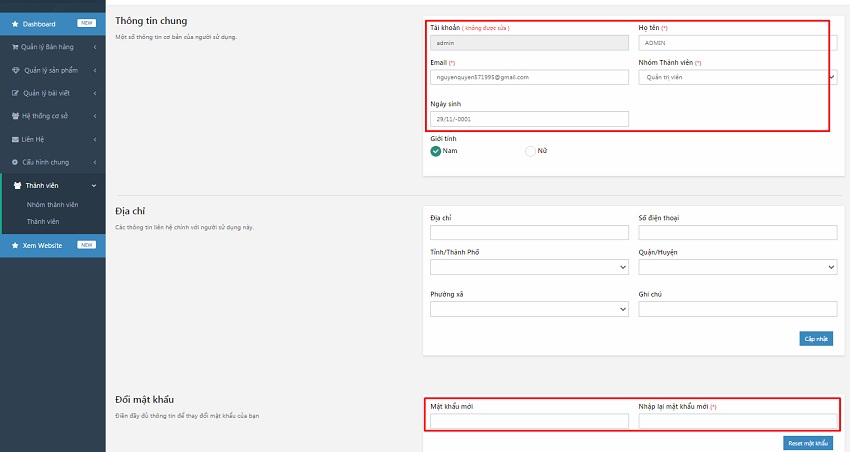Click the gear icon for Cấu hình chung
The height and width of the screenshot is (452, 850).
click(x=14, y=162)
